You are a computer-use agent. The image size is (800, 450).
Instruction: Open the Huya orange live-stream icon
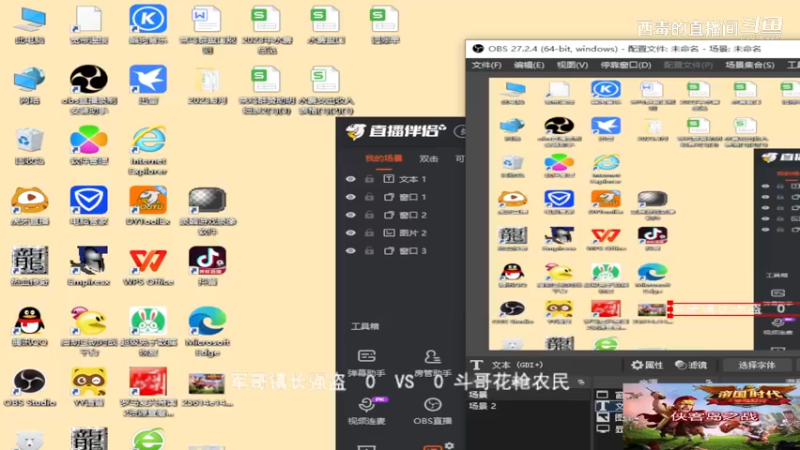(30, 205)
